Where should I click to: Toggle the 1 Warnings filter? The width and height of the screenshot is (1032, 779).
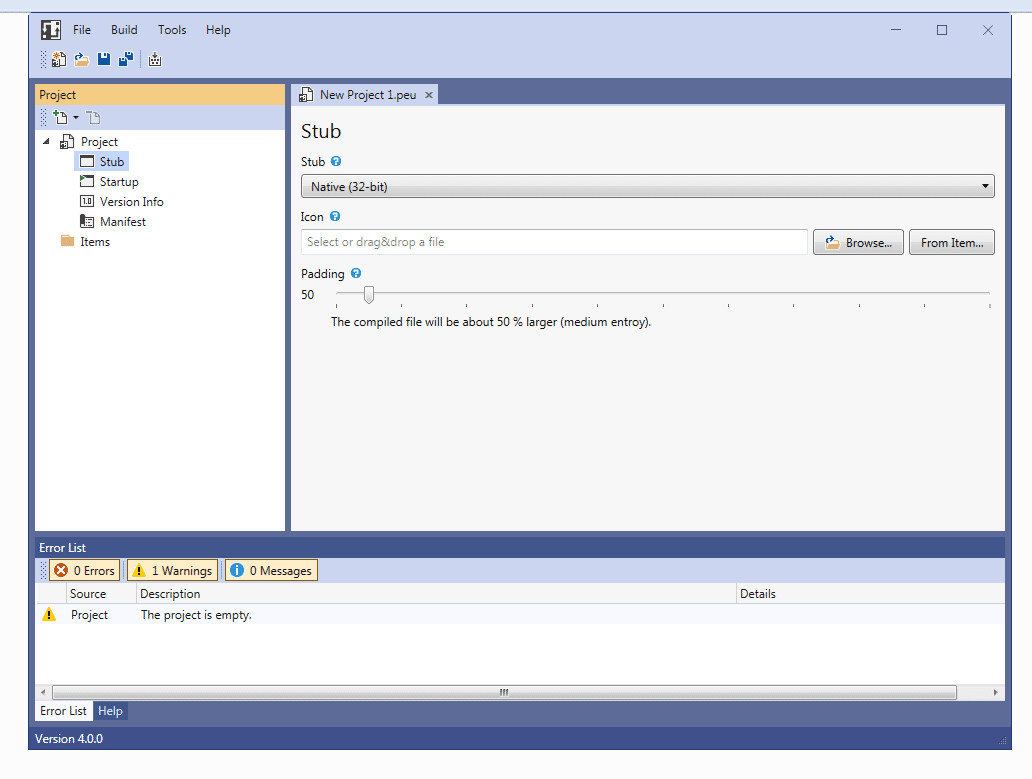point(171,570)
